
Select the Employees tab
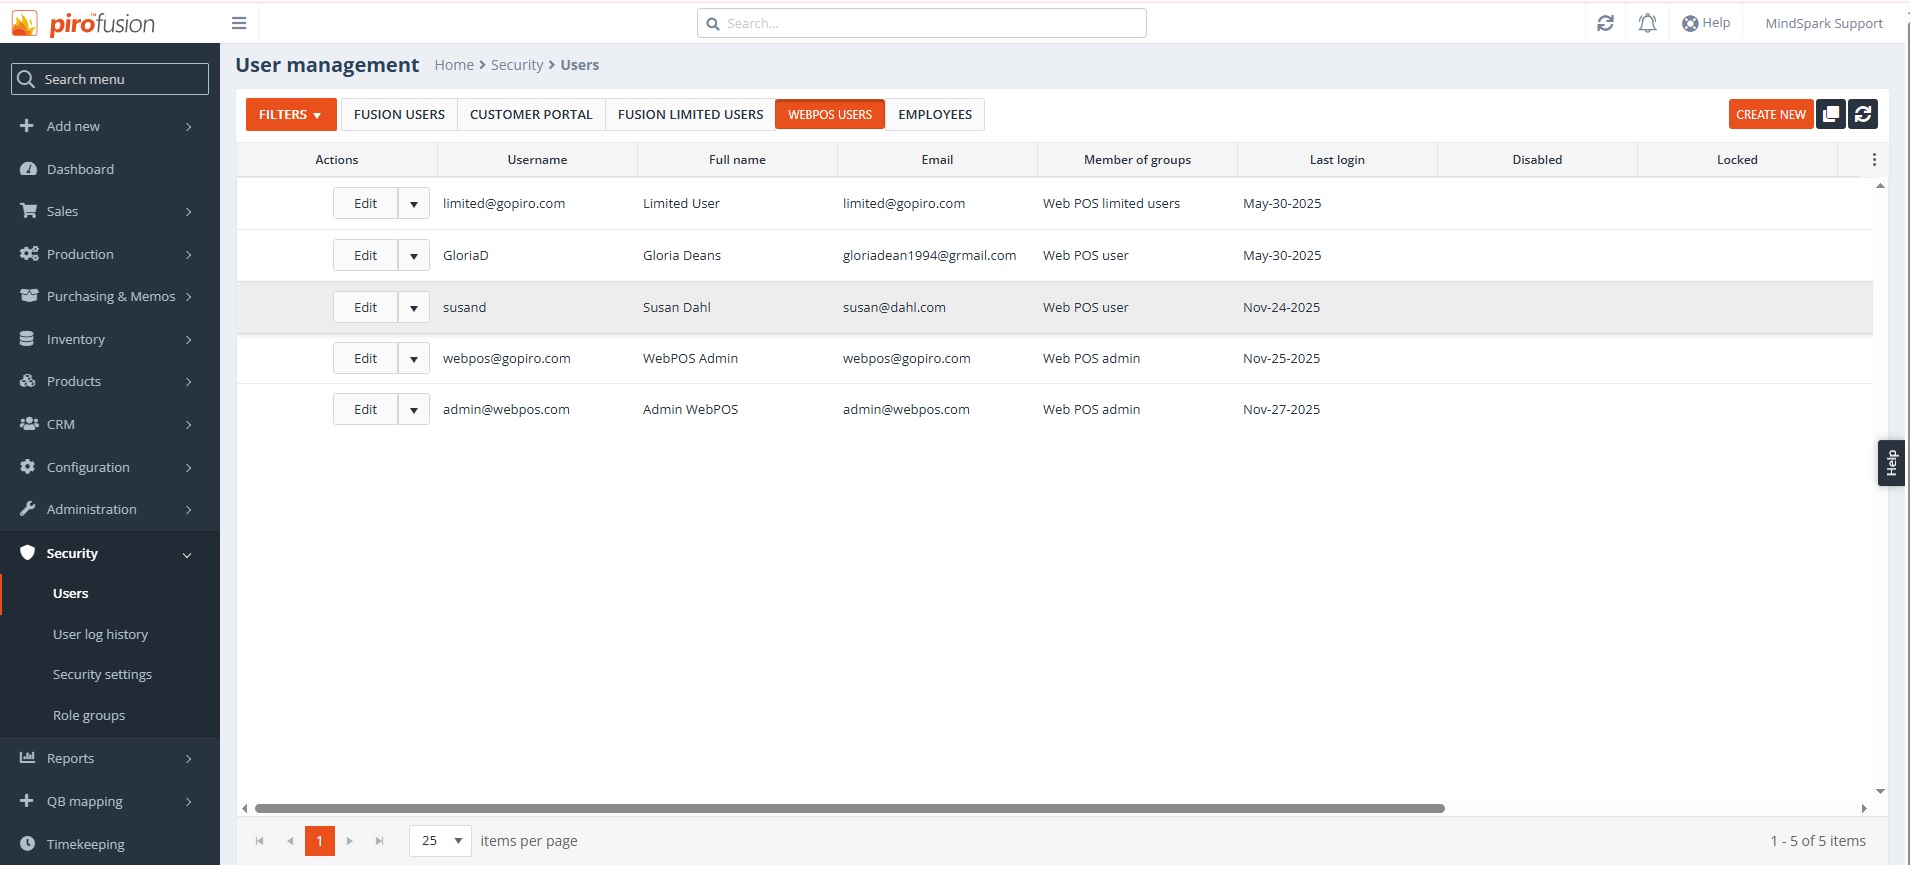(934, 115)
